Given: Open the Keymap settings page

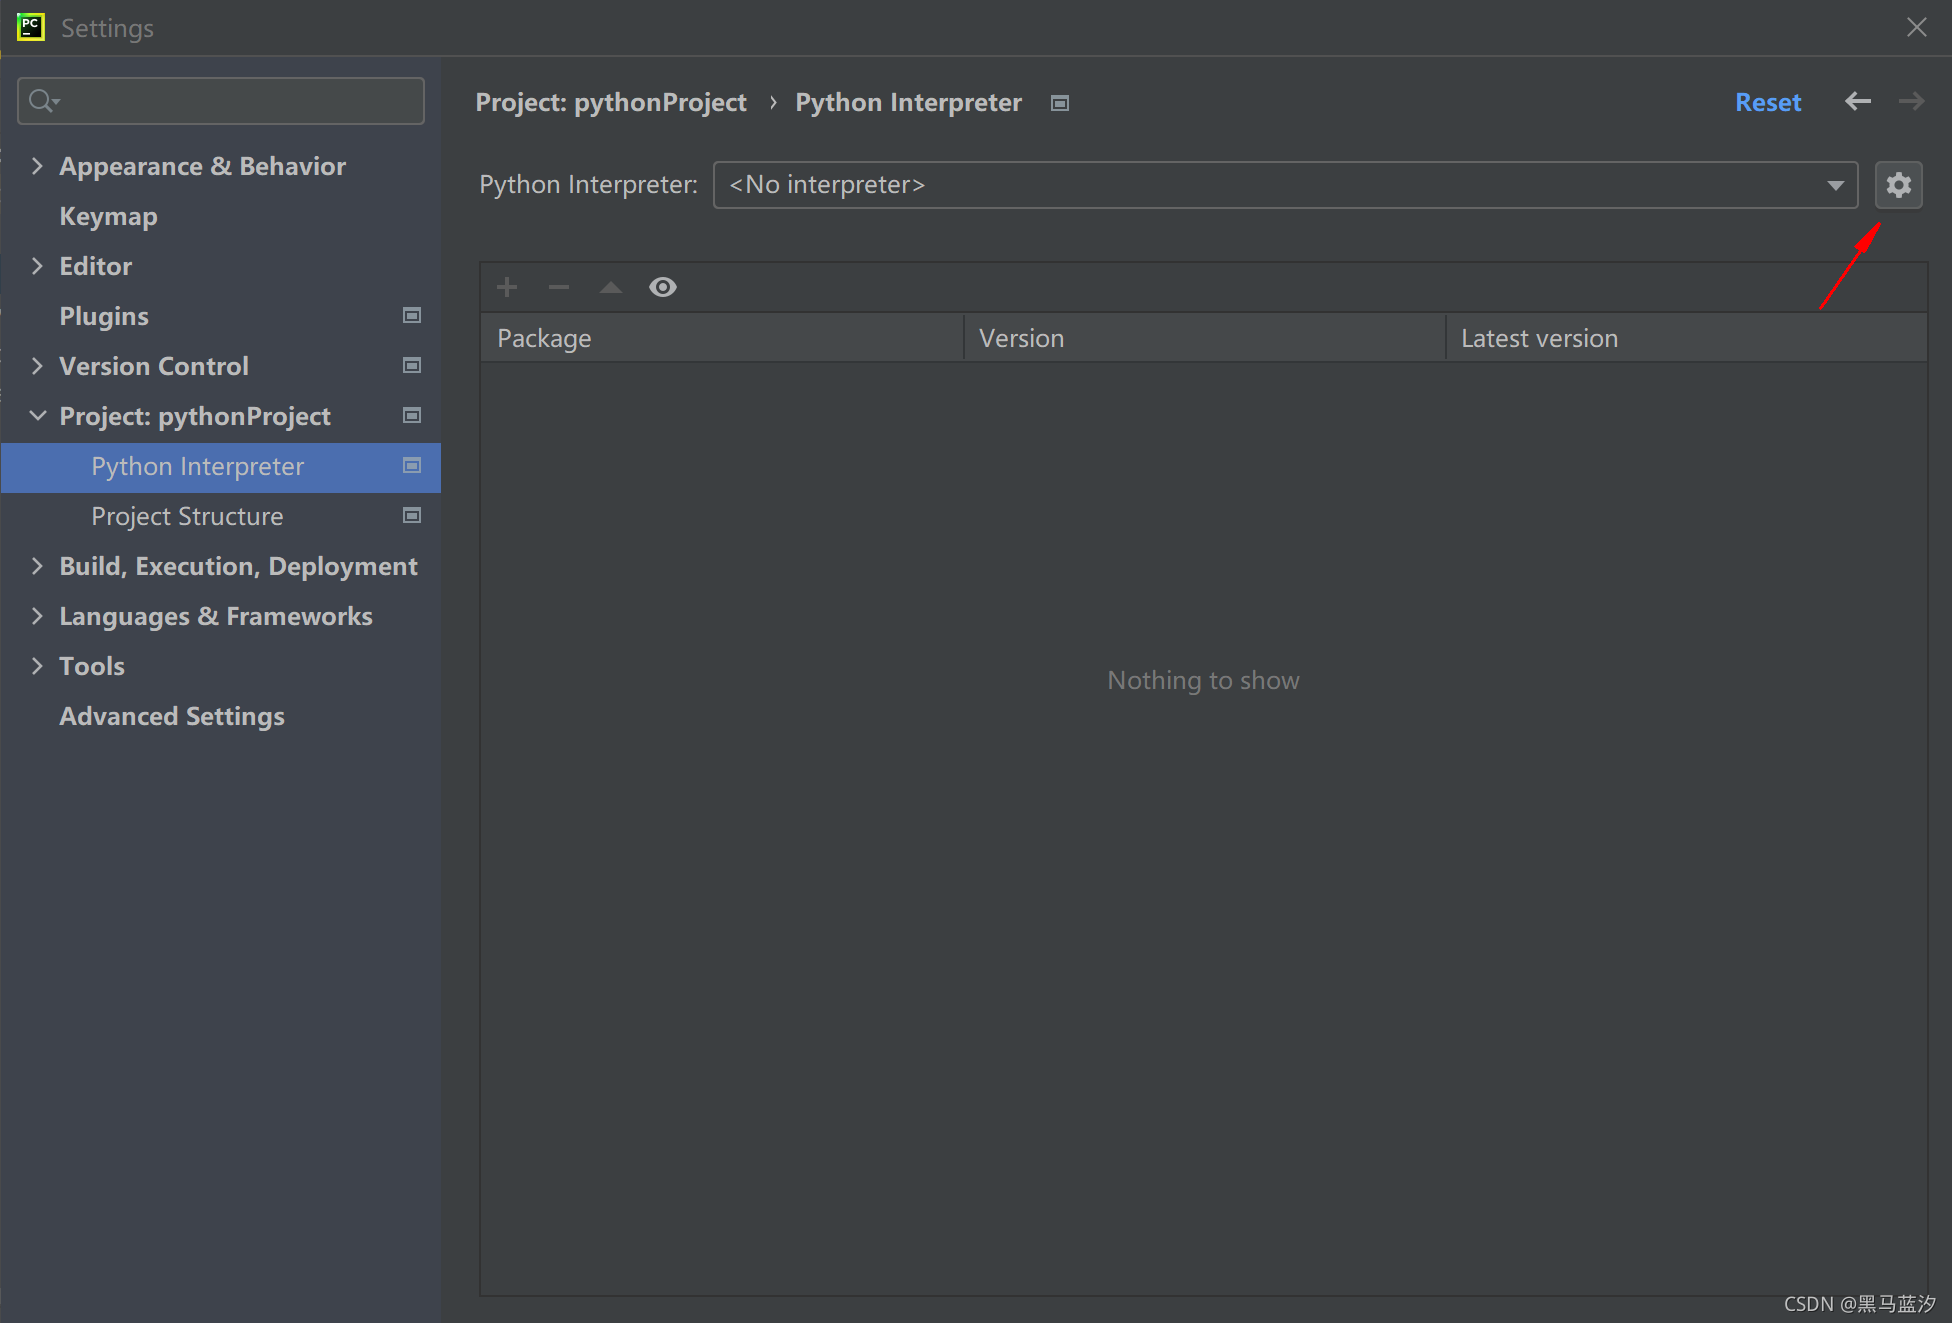Looking at the screenshot, I should tap(108, 216).
